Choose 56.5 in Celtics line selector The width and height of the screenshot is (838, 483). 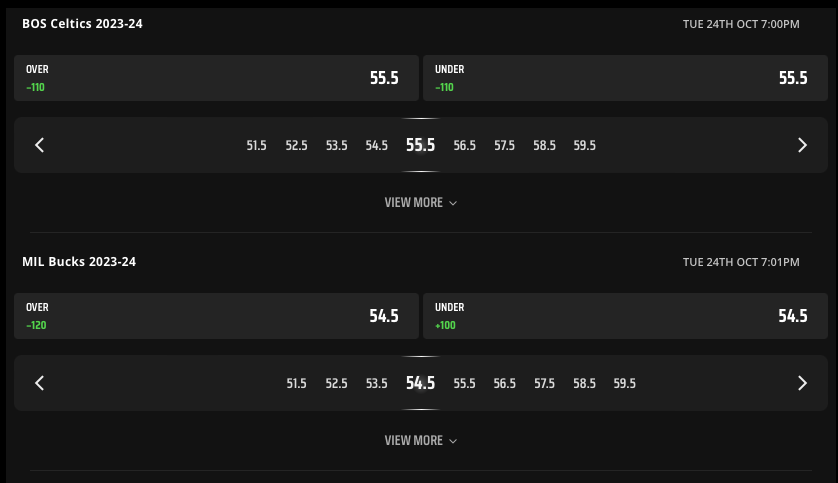tap(464, 145)
